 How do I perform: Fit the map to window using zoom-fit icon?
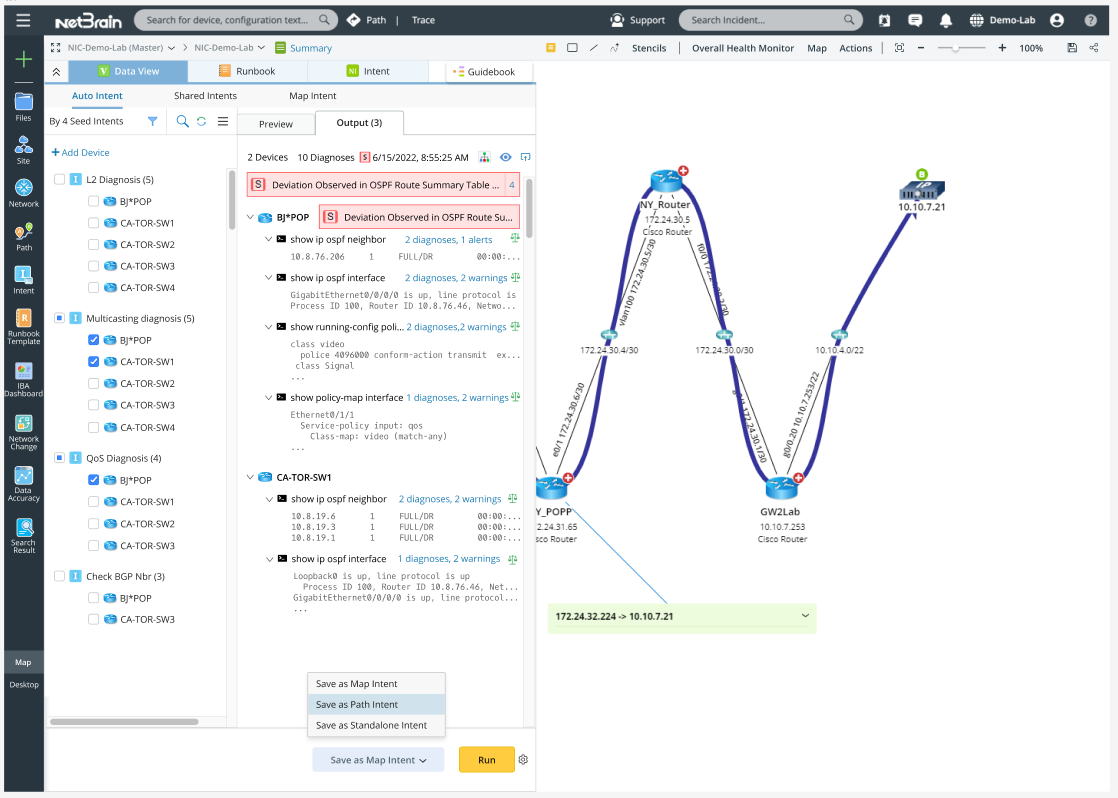(898, 47)
